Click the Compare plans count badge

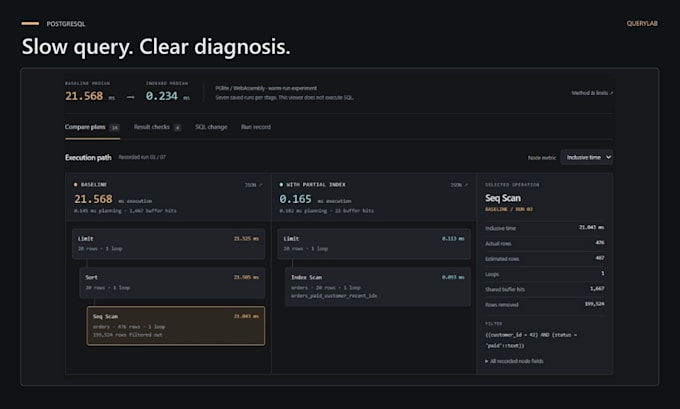(114, 128)
